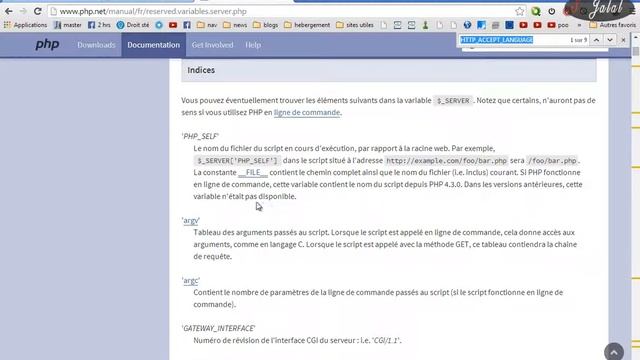Open the Applications shortcut in the bookmarks bar
The height and width of the screenshot is (360, 640).
[x=25, y=25]
